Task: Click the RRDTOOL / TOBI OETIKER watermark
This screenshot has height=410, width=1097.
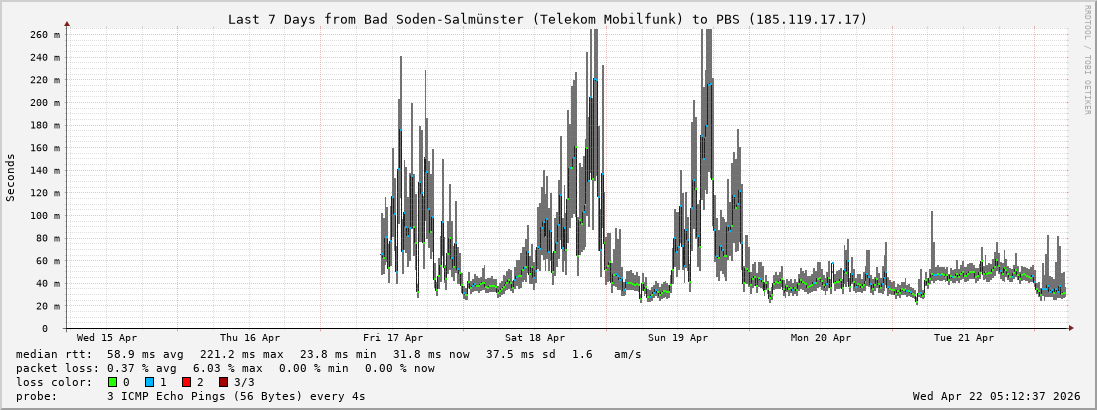Action: click(1087, 60)
